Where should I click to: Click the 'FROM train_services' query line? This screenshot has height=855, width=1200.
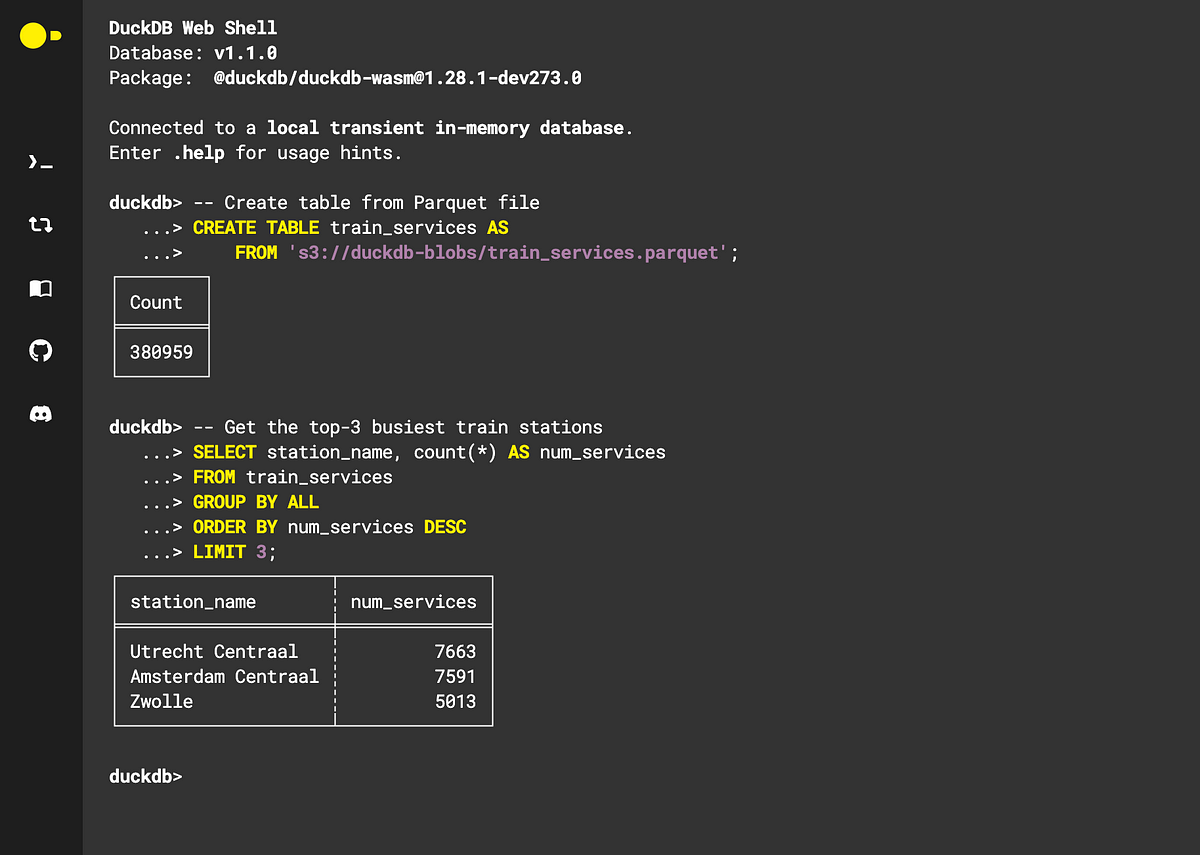pyautogui.click(x=293, y=477)
